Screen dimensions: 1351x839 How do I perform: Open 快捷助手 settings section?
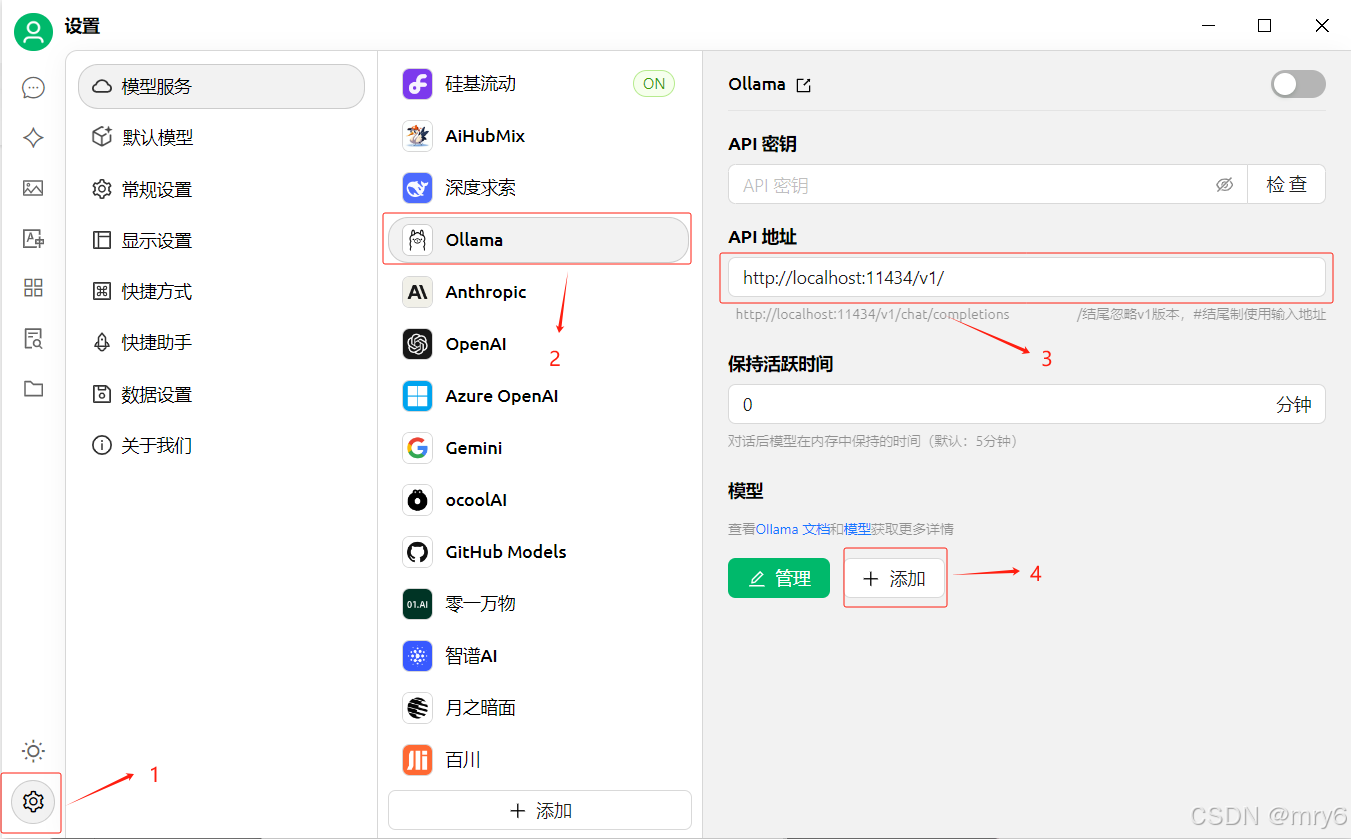221,343
